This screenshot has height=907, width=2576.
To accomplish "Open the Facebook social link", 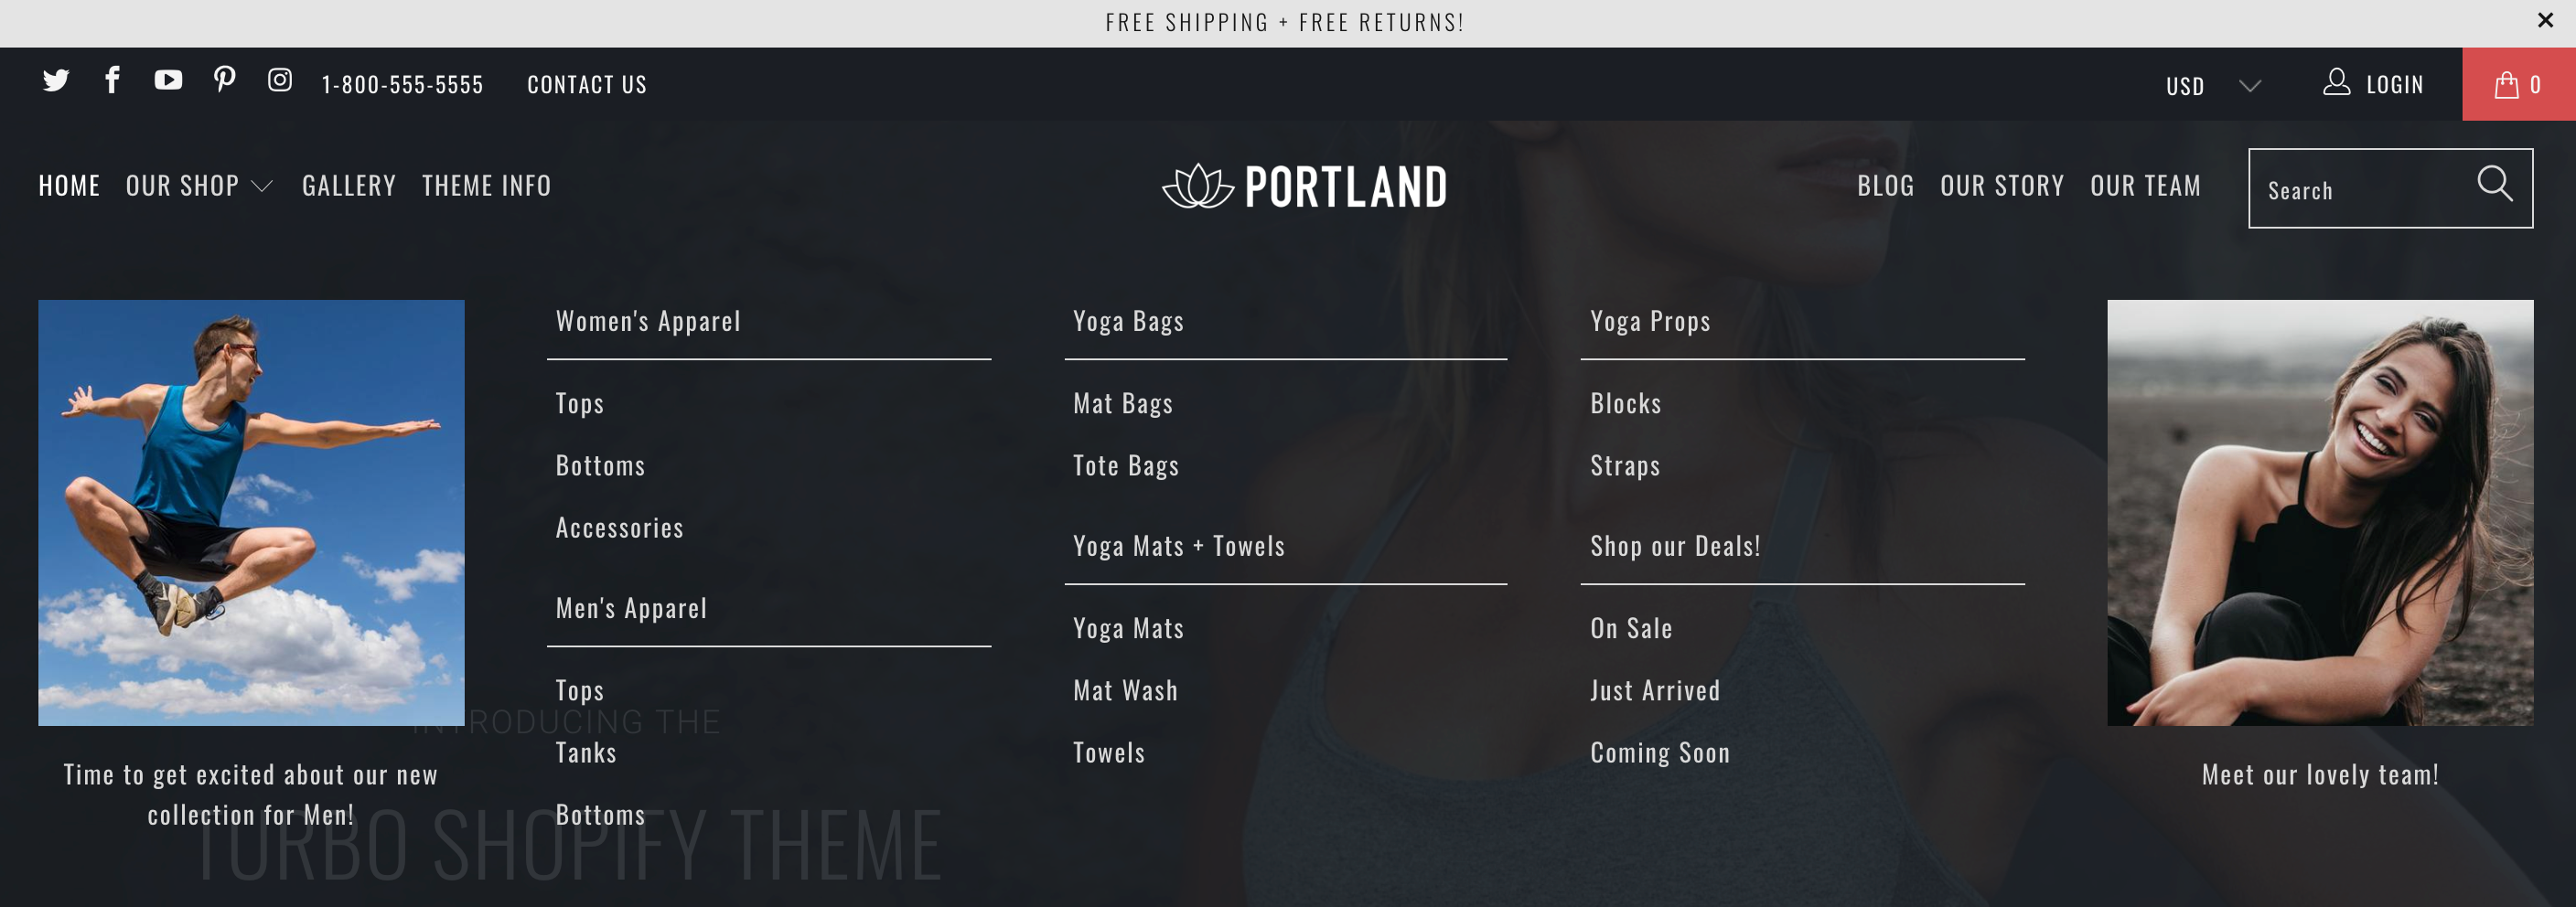I will (112, 80).
